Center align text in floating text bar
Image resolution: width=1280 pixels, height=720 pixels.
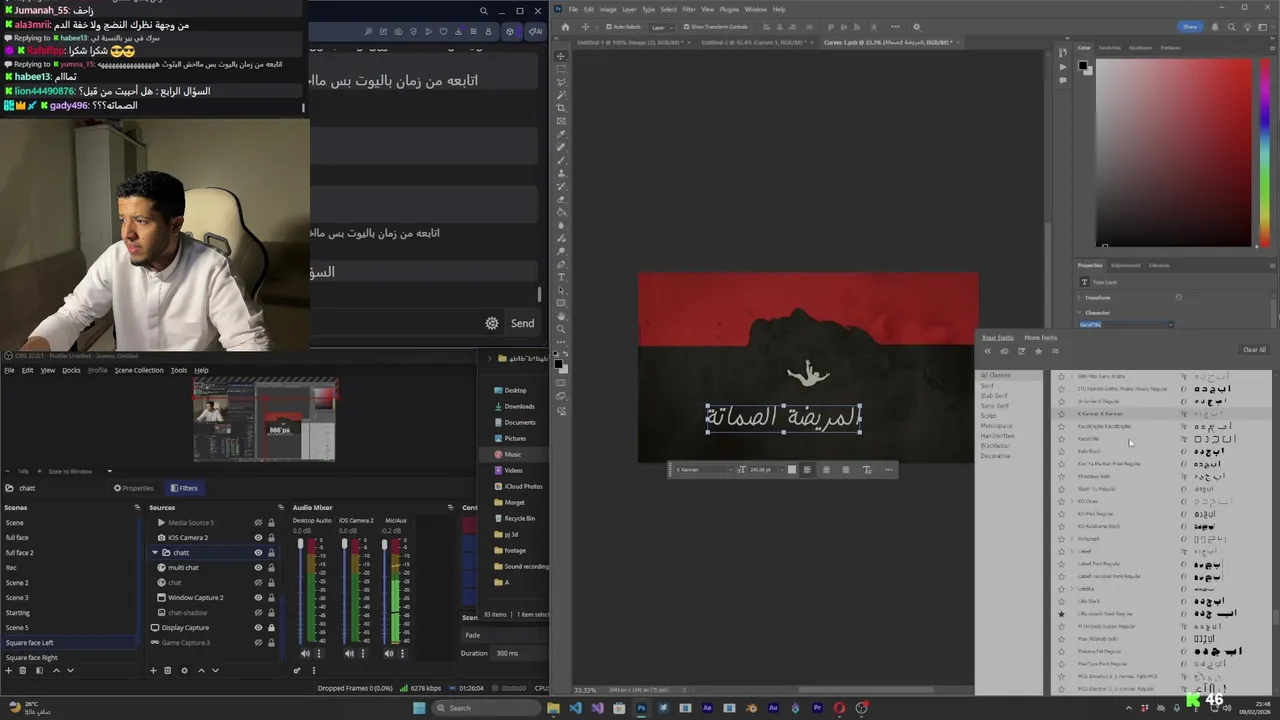pos(826,470)
